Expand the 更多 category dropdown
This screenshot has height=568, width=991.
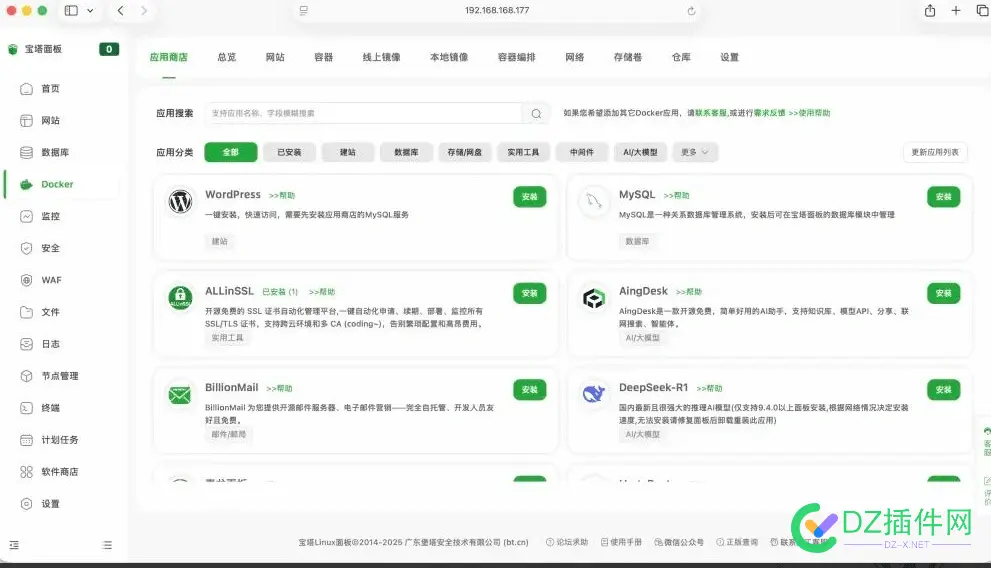695,152
